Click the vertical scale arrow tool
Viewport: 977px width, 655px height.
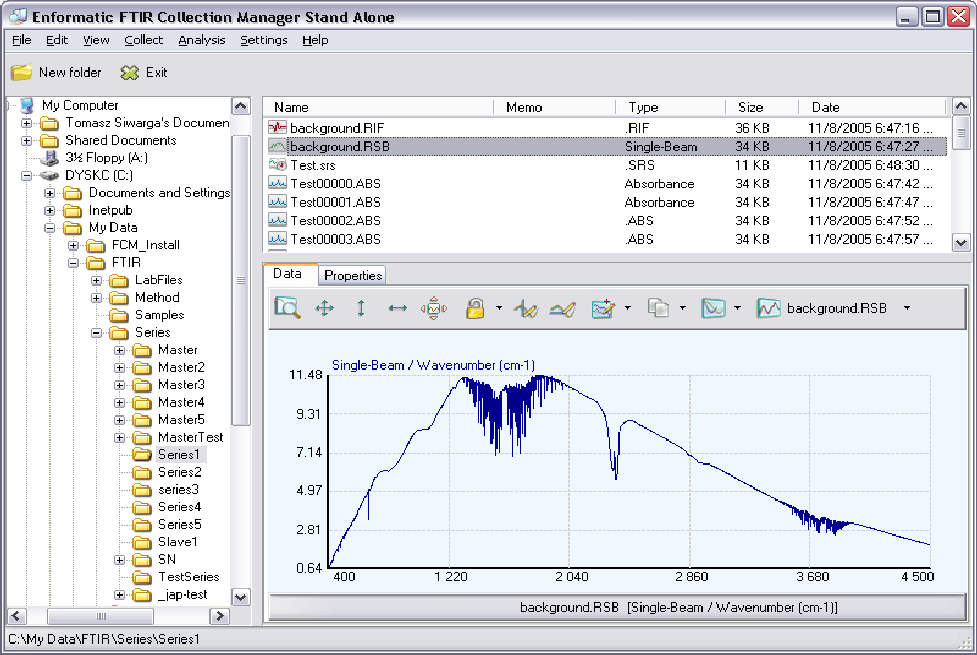[361, 309]
